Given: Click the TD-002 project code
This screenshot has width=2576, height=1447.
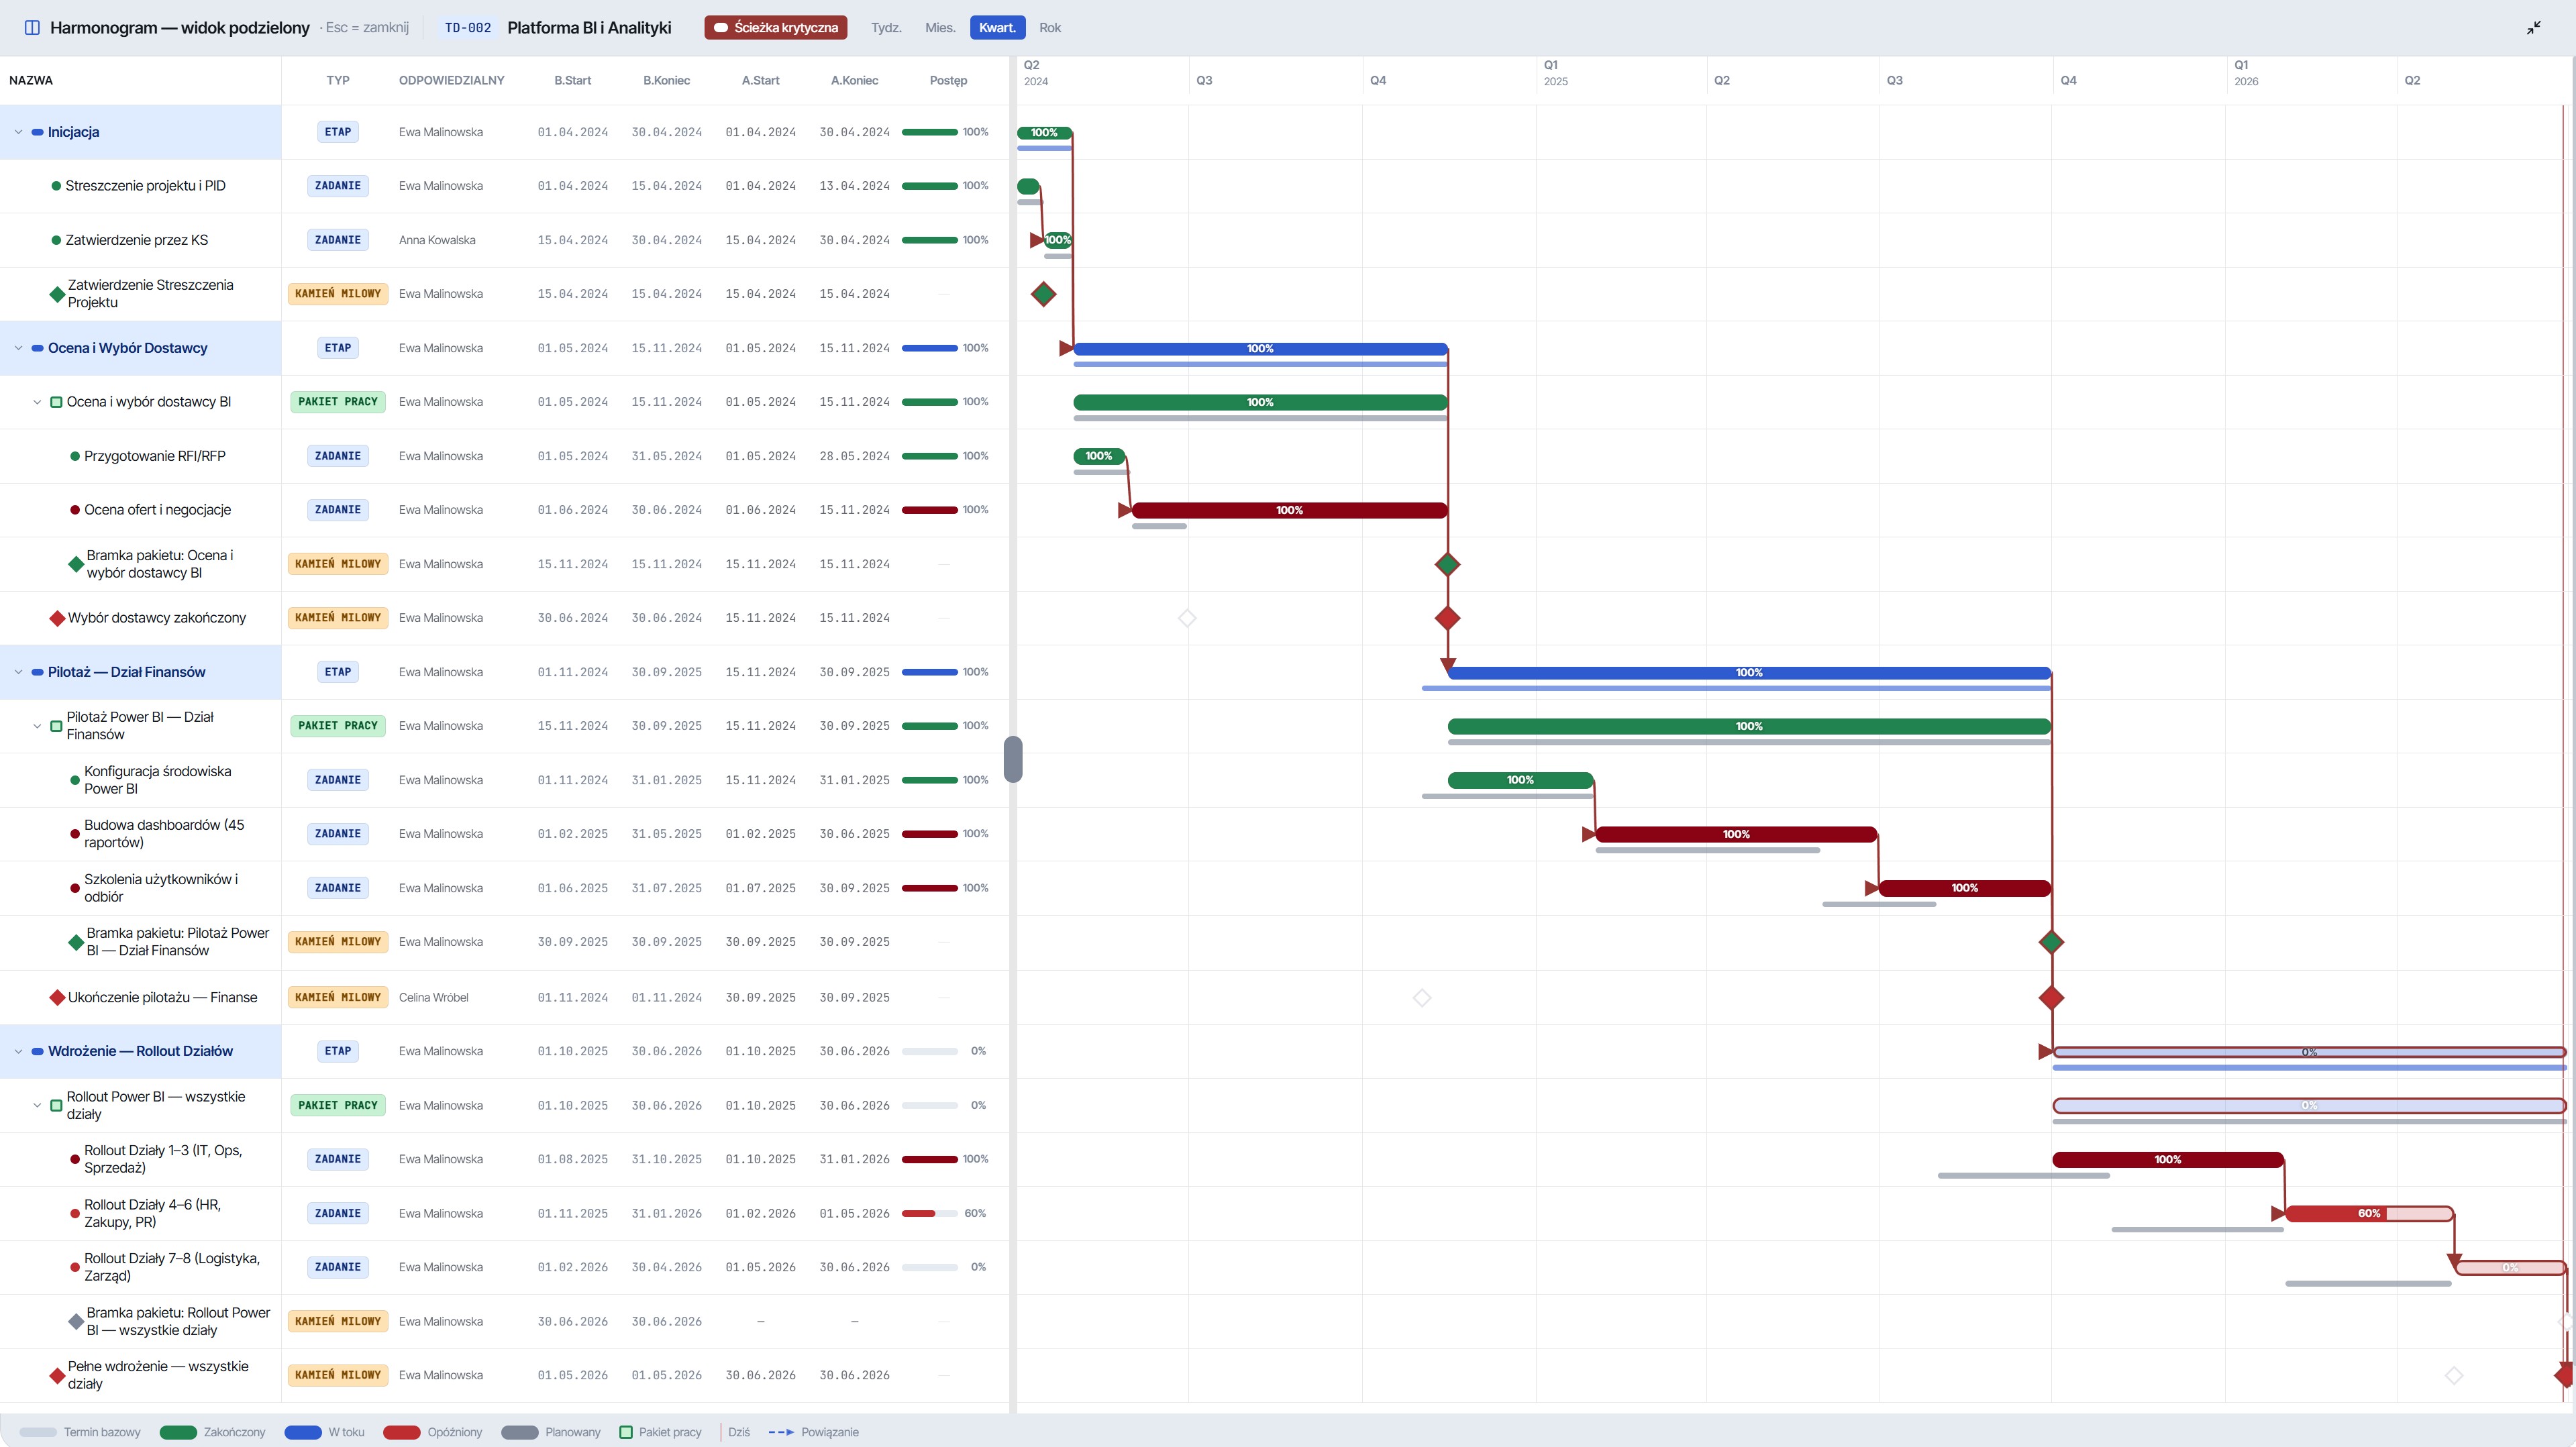Looking at the screenshot, I should point(468,28).
